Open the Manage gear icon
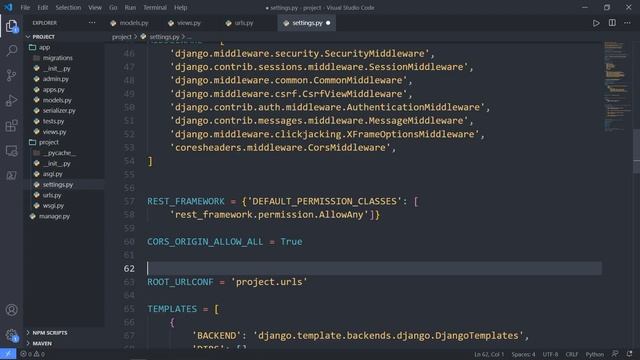The width and height of the screenshot is (640, 360). click(x=11, y=335)
